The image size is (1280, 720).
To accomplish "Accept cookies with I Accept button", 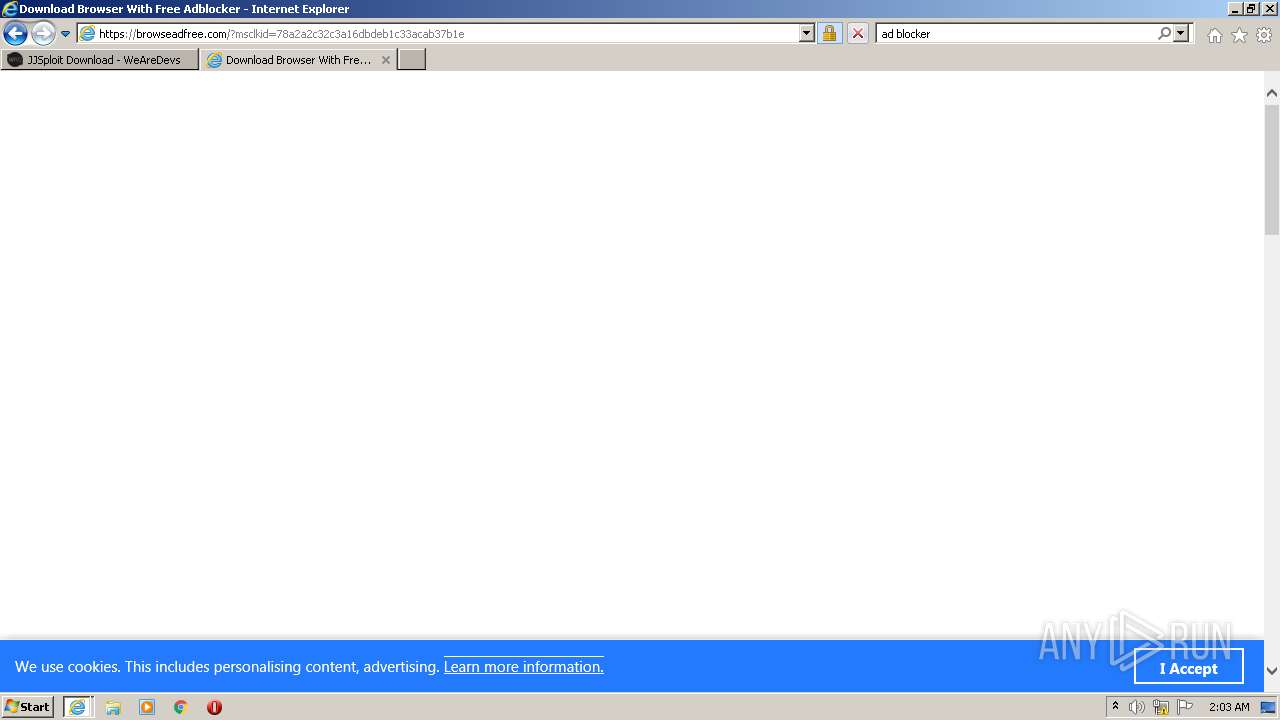I will (x=1188, y=668).
